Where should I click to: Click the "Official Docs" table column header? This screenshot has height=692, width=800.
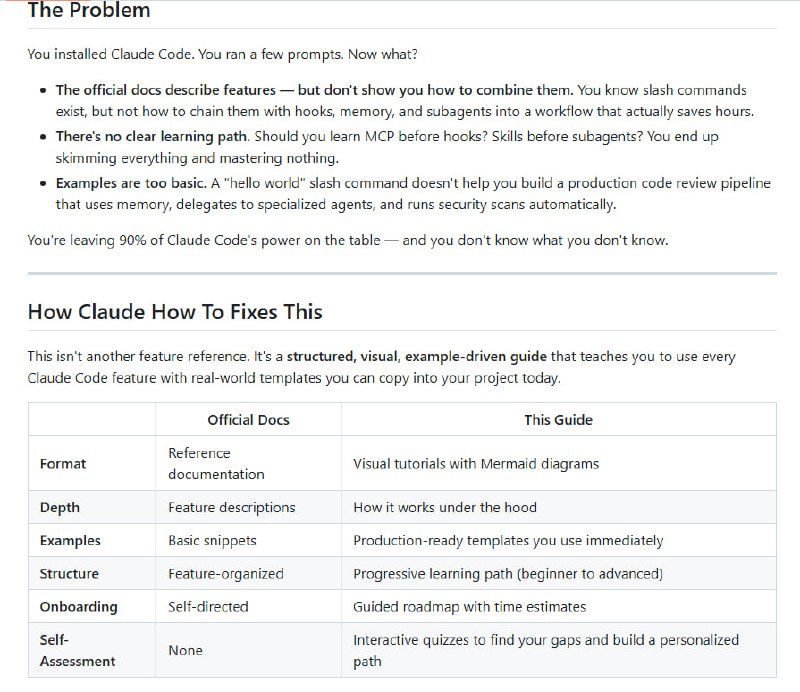click(248, 420)
